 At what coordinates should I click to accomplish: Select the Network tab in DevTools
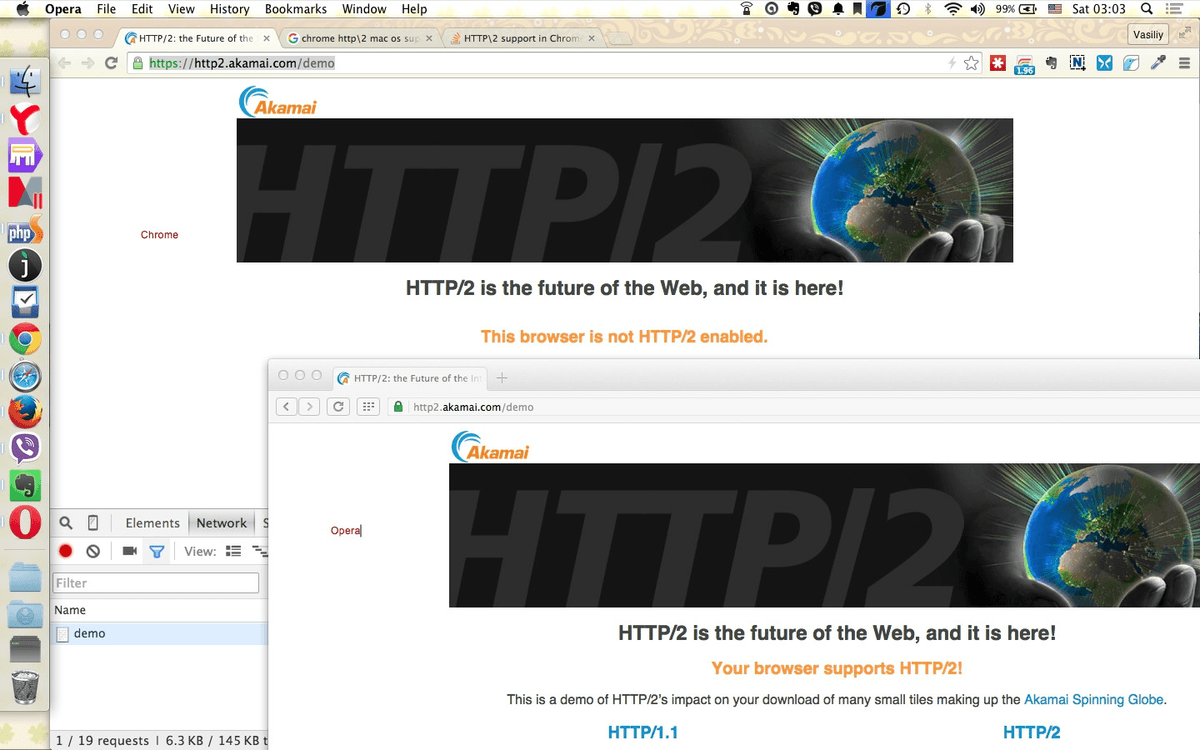(221, 523)
